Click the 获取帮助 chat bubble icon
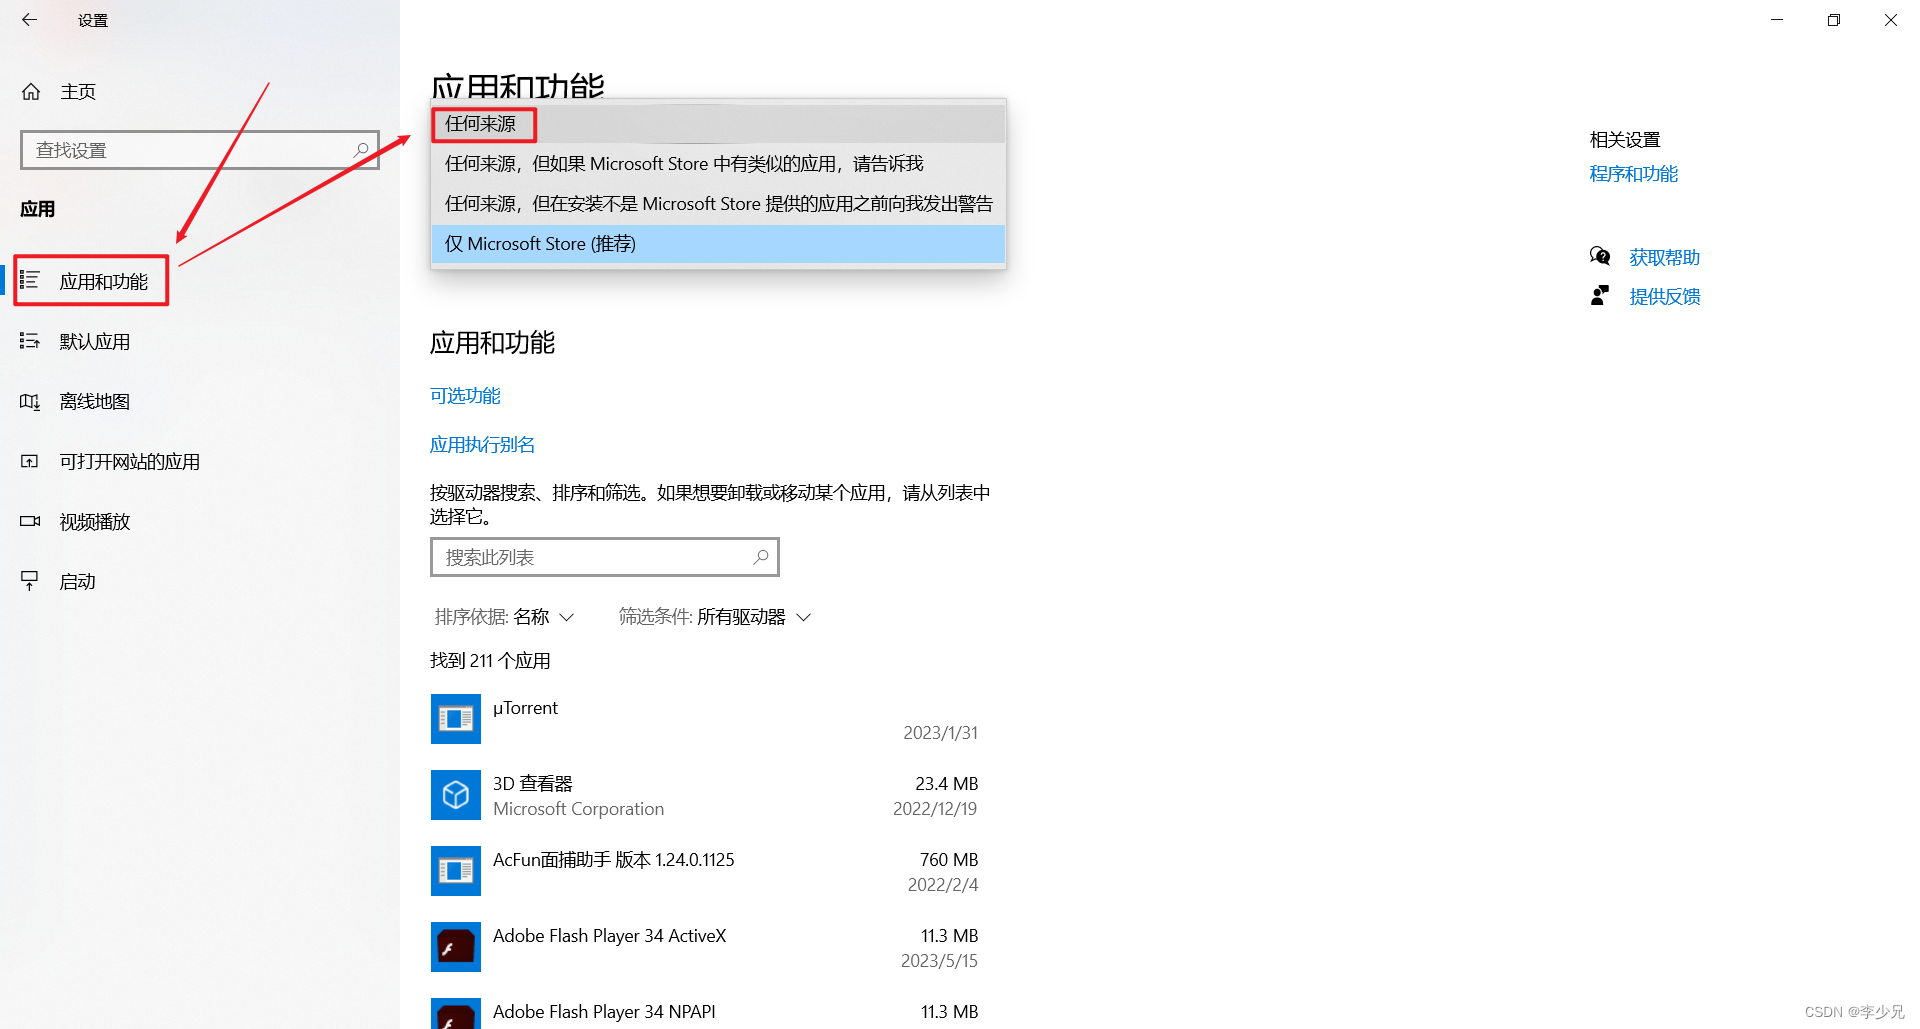Viewport: 1920px width, 1029px height. tap(1600, 257)
